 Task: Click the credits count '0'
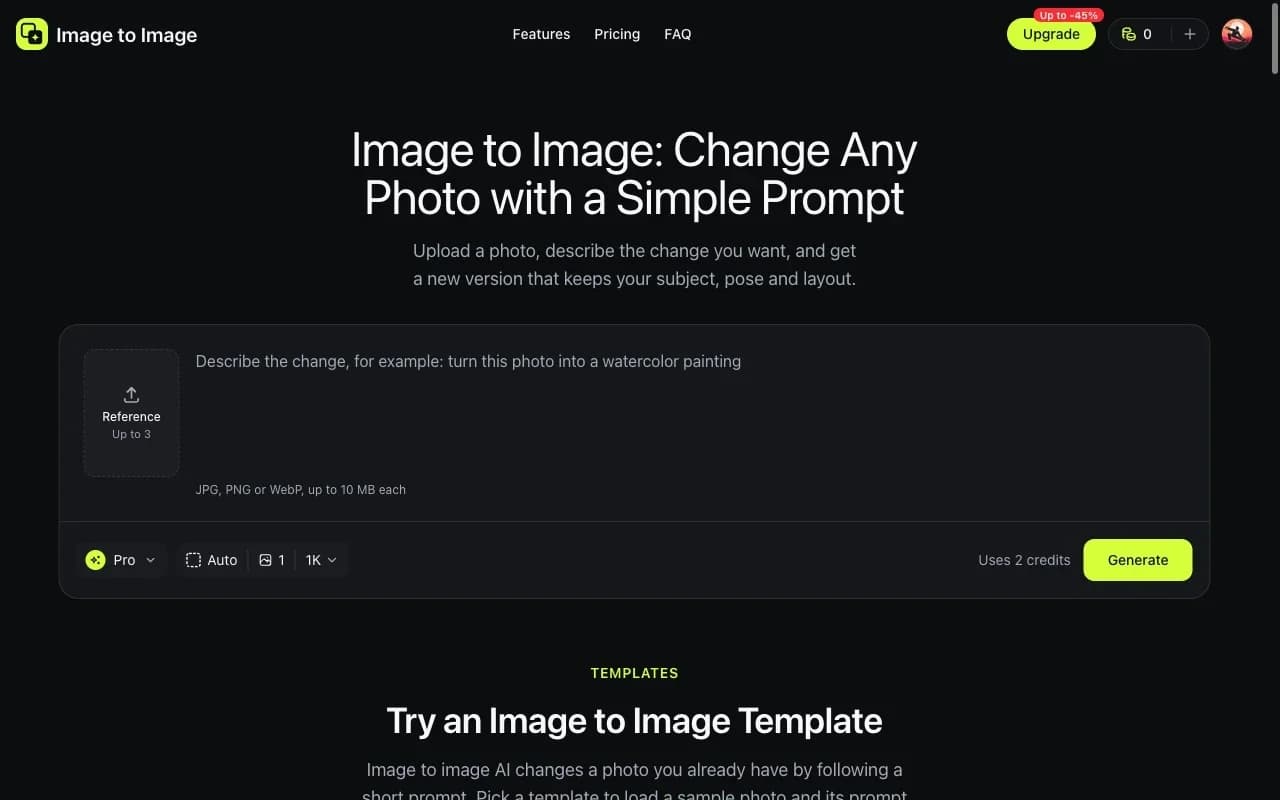click(1147, 34)
